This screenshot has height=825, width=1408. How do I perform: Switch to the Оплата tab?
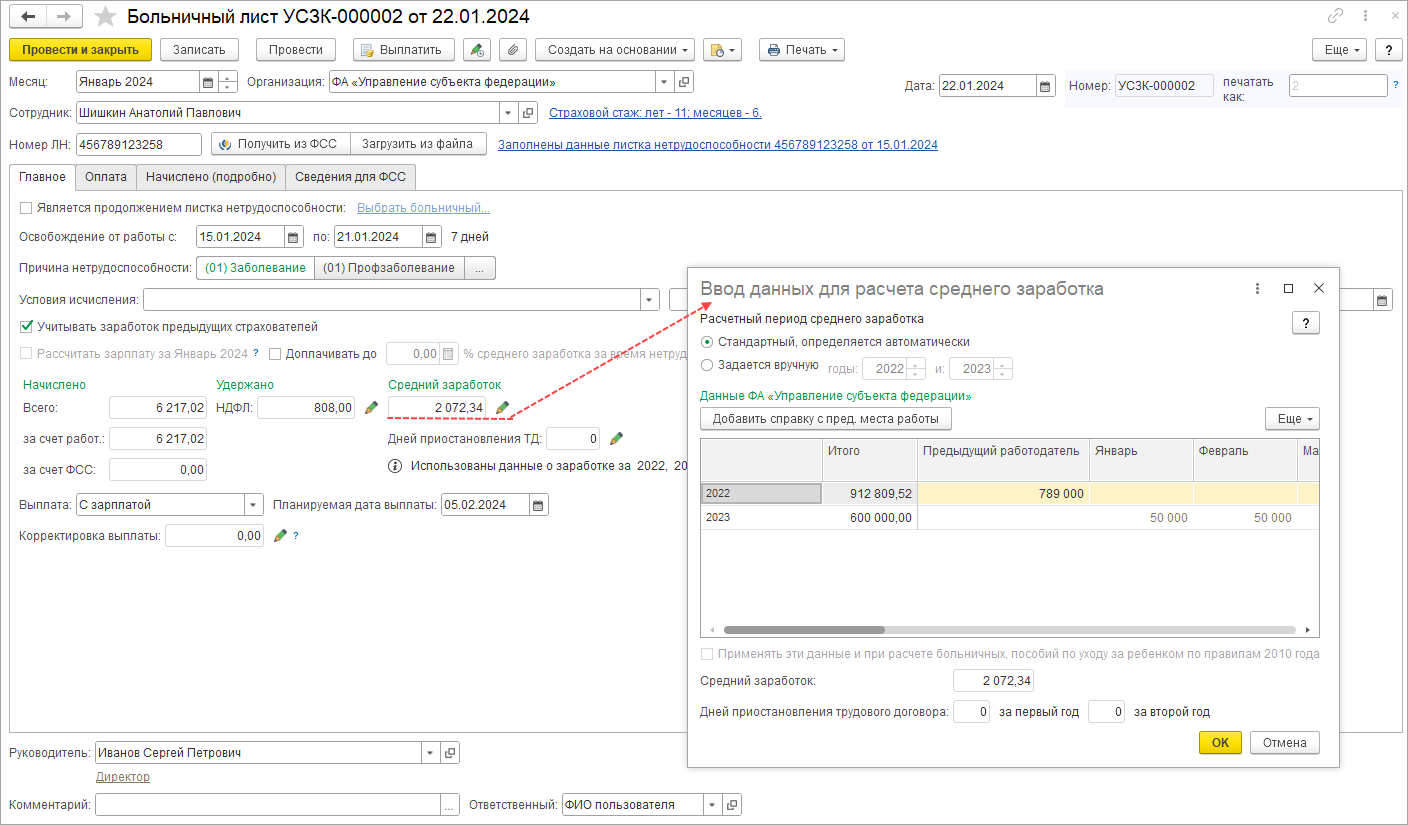click(x=106, y=177)
